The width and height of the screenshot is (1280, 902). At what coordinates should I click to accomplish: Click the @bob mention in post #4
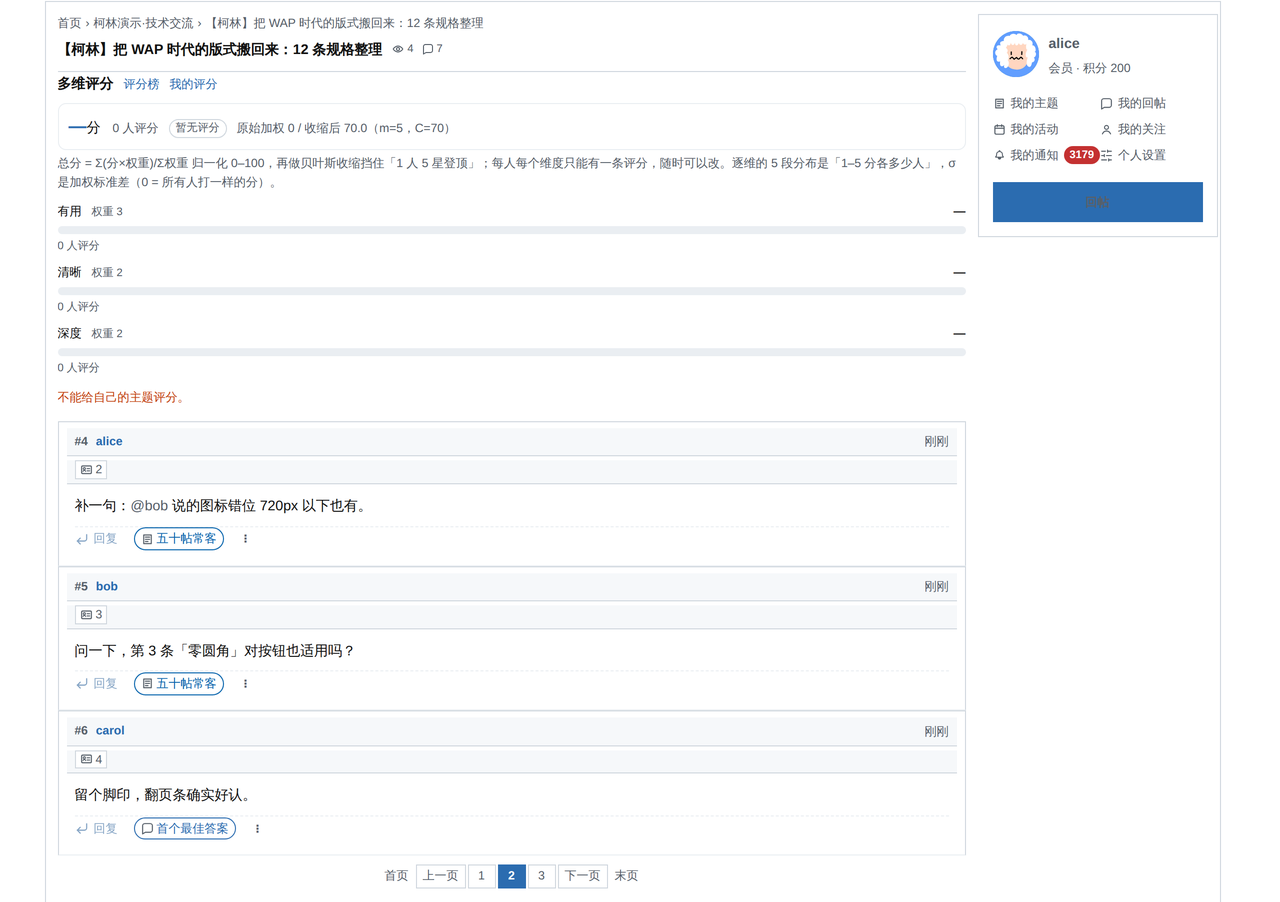[149, 506]
